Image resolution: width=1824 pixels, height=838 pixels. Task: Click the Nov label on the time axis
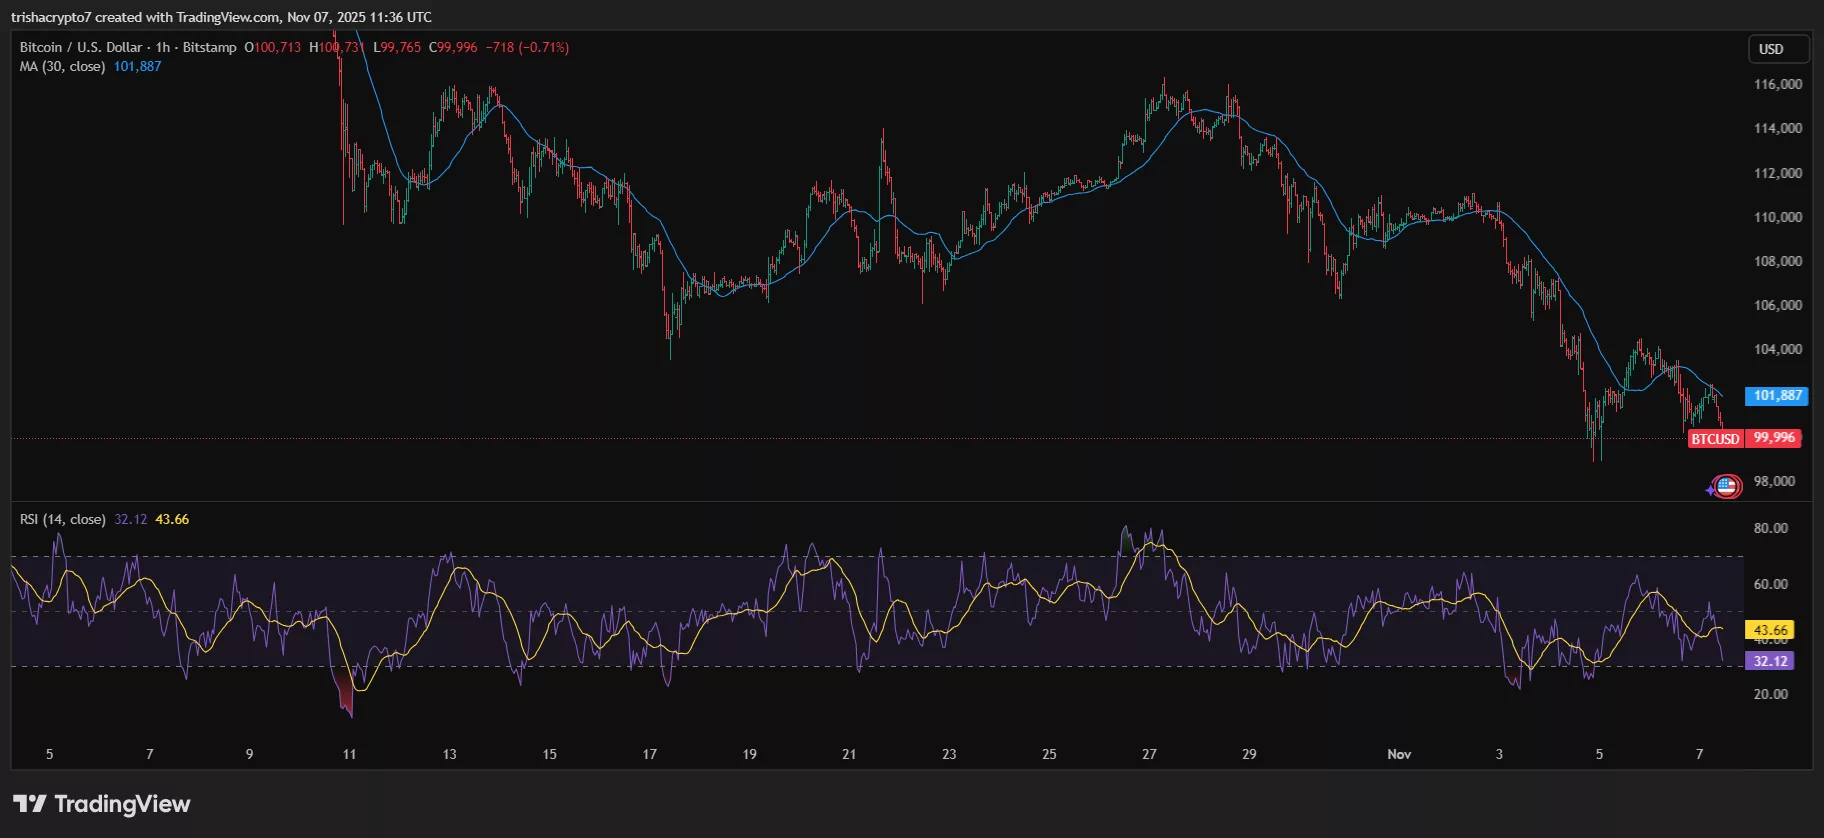(1399, 754)
